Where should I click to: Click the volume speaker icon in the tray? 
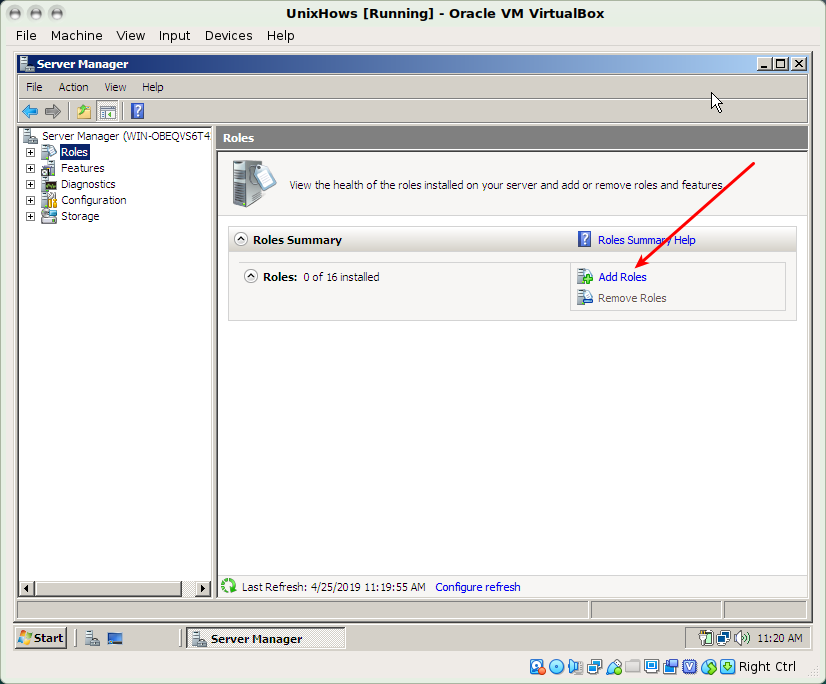coord(742,638)
